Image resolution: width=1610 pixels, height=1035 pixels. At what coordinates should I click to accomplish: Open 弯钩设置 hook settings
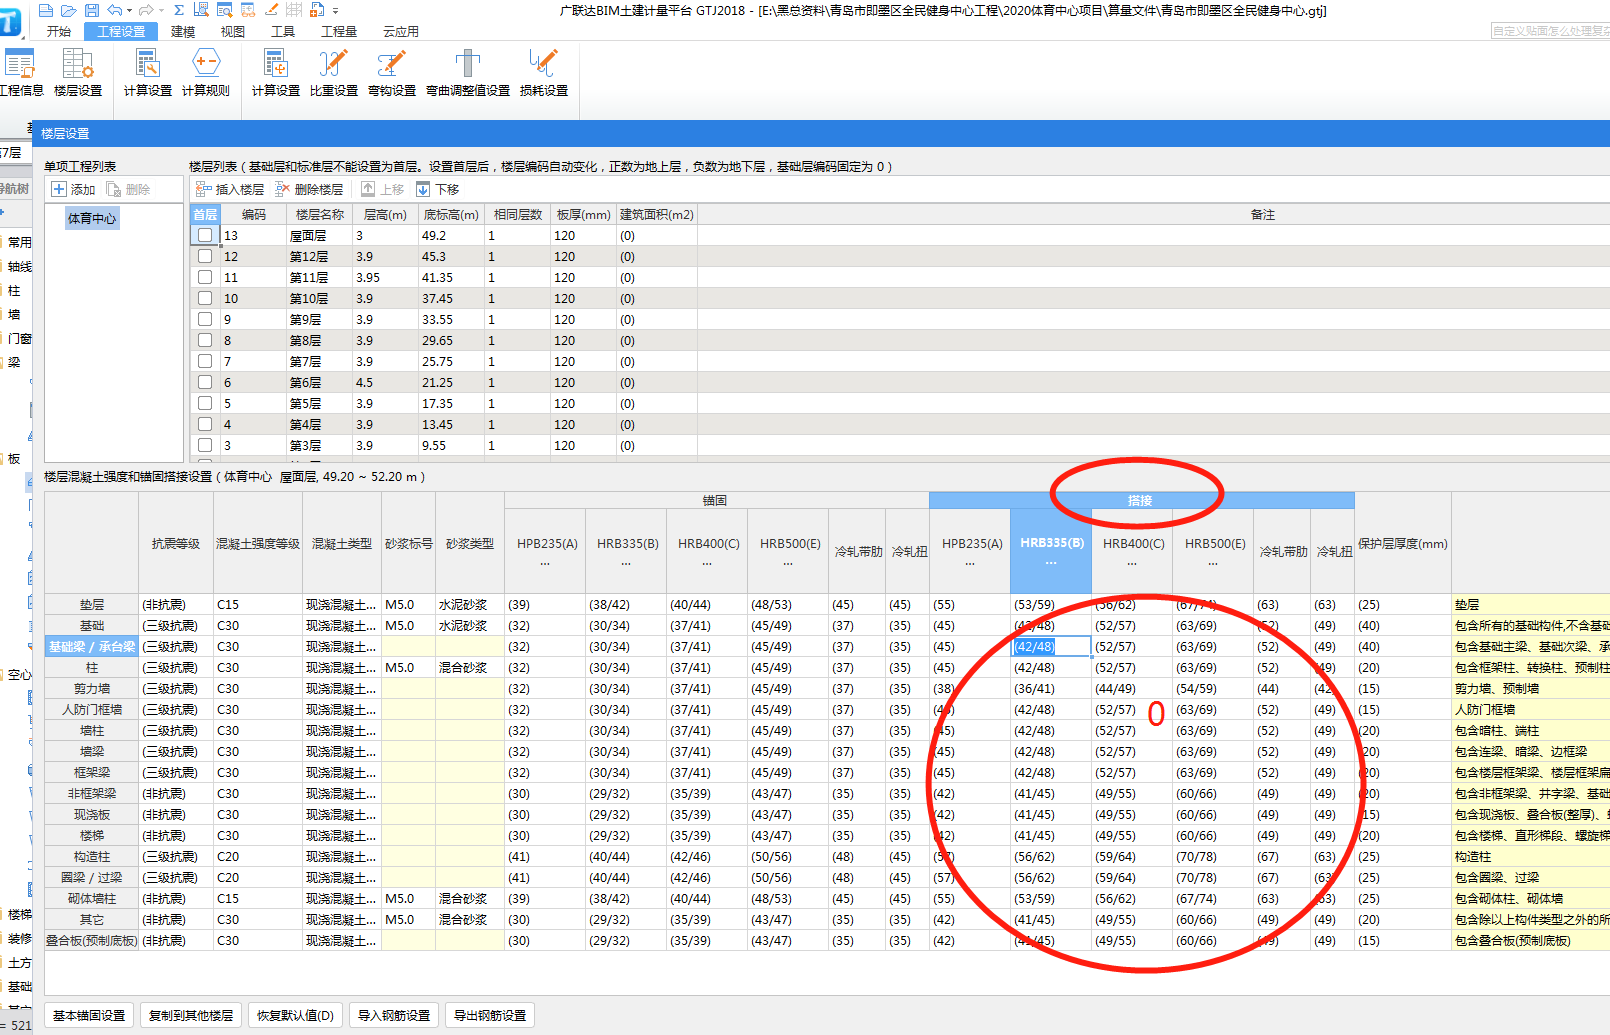(392, 73)
